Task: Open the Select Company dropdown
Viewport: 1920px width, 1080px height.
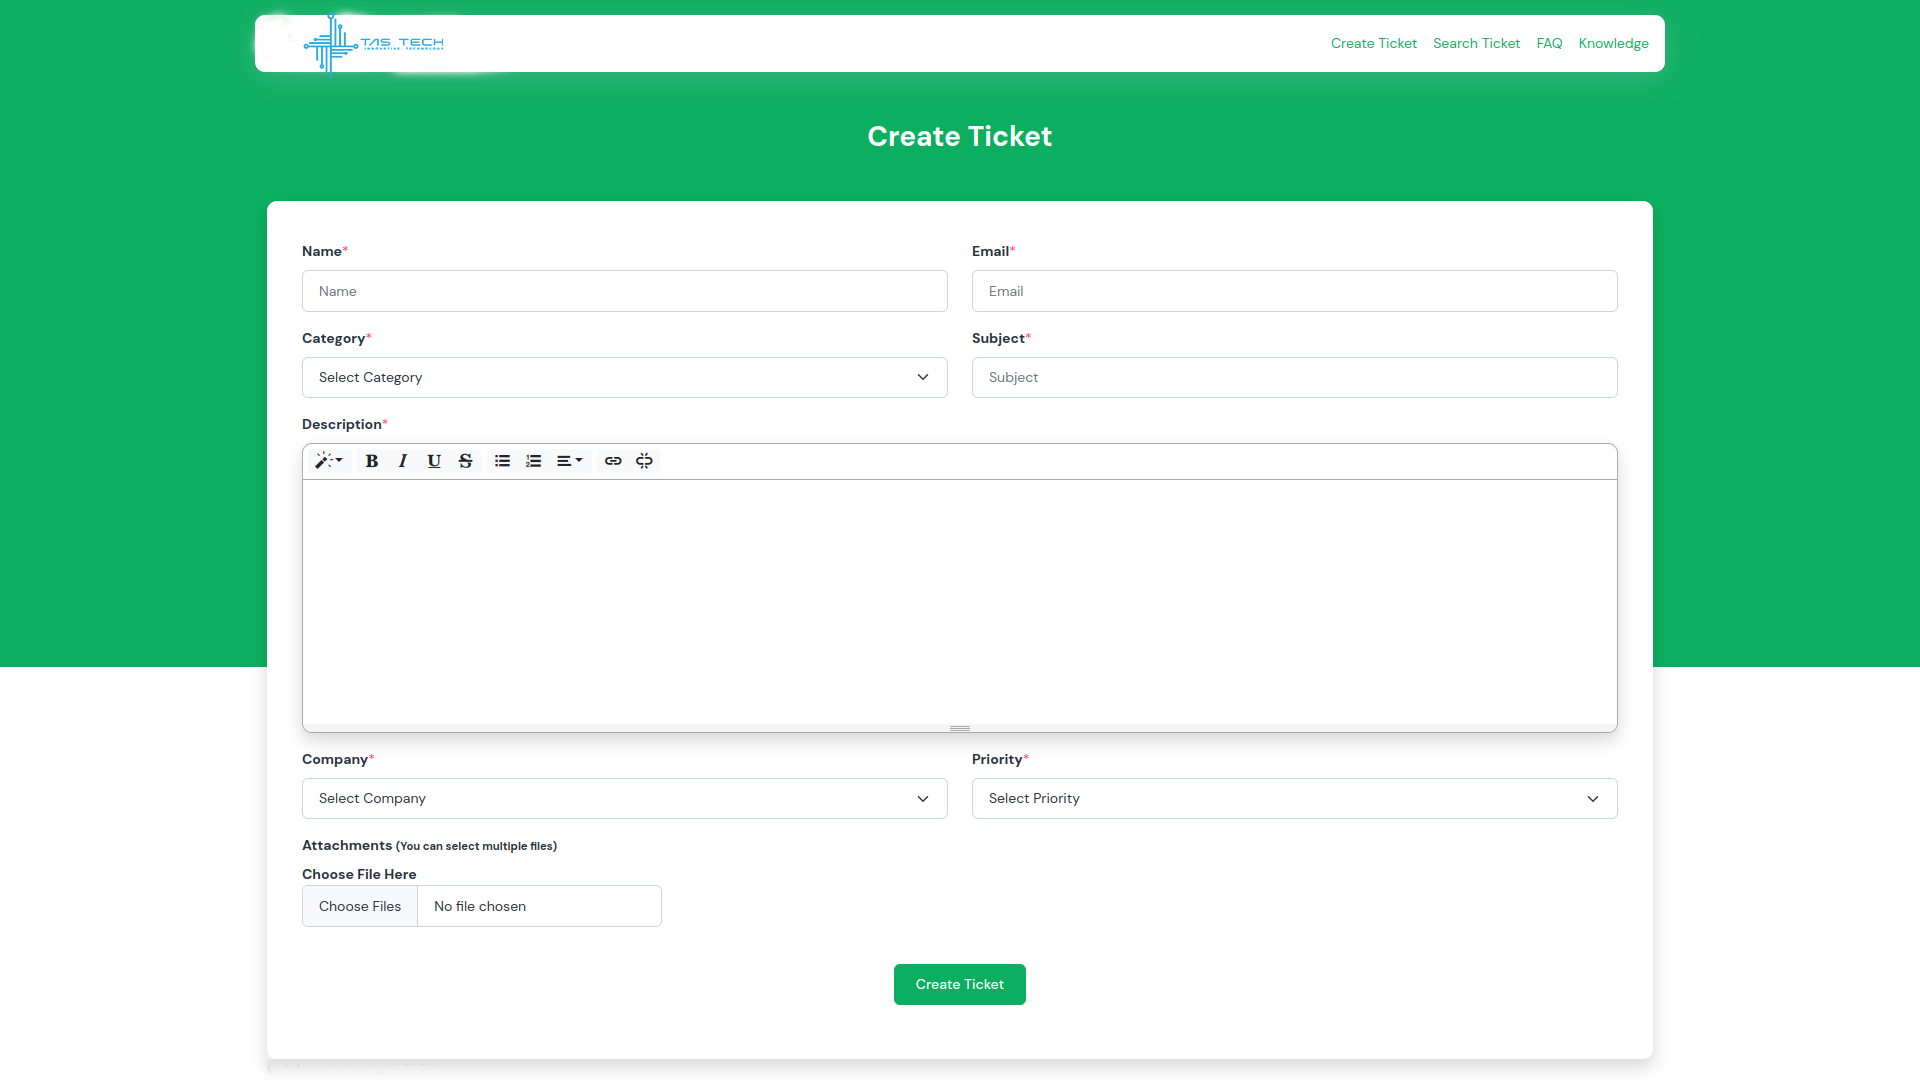Action: tap(624, 798)
